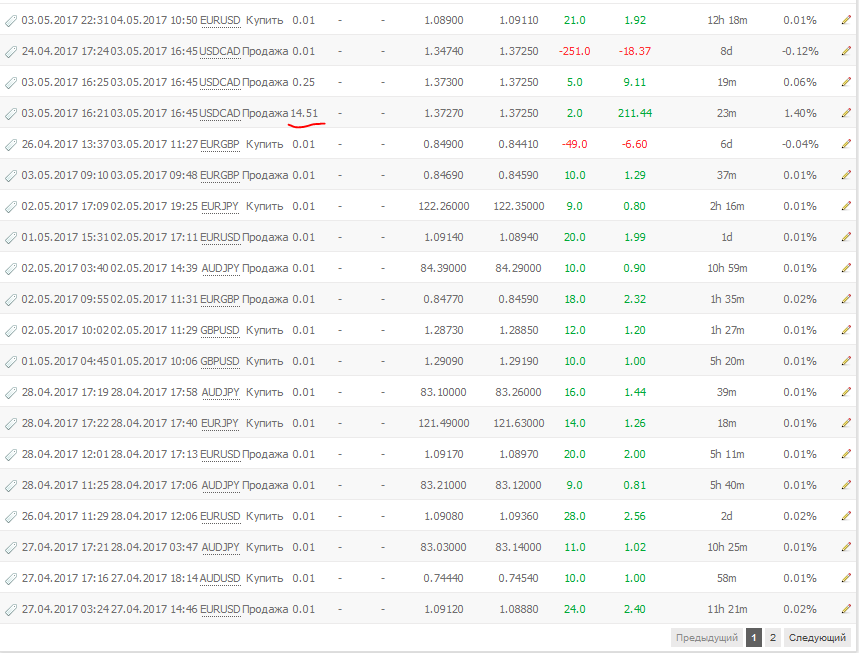Viewport: 859px width, 653px height.
Task: Click tag icon of EURUSD trade opened 26.04.2017 11:29
Action: point(11,517)
